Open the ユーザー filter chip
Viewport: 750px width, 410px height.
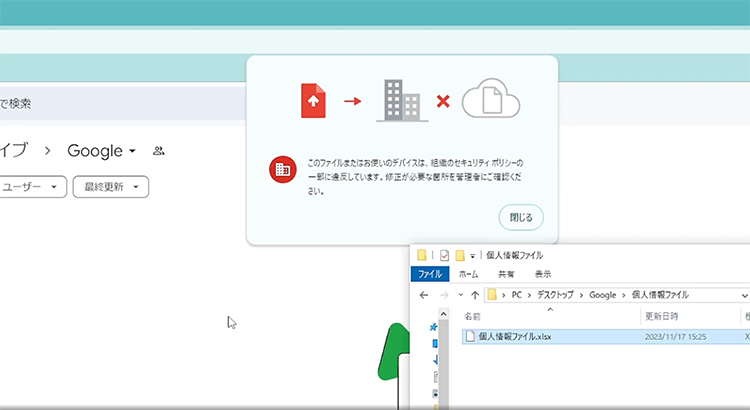point(31,187)
